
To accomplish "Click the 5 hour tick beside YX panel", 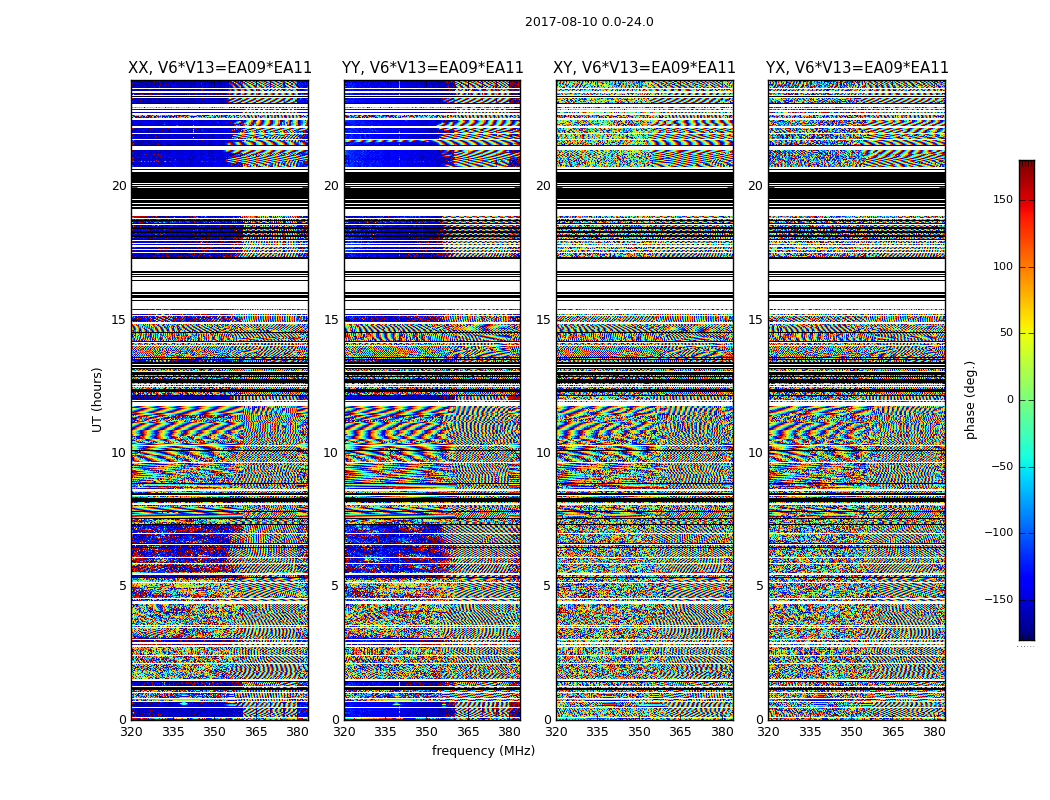I will [759, 586].
